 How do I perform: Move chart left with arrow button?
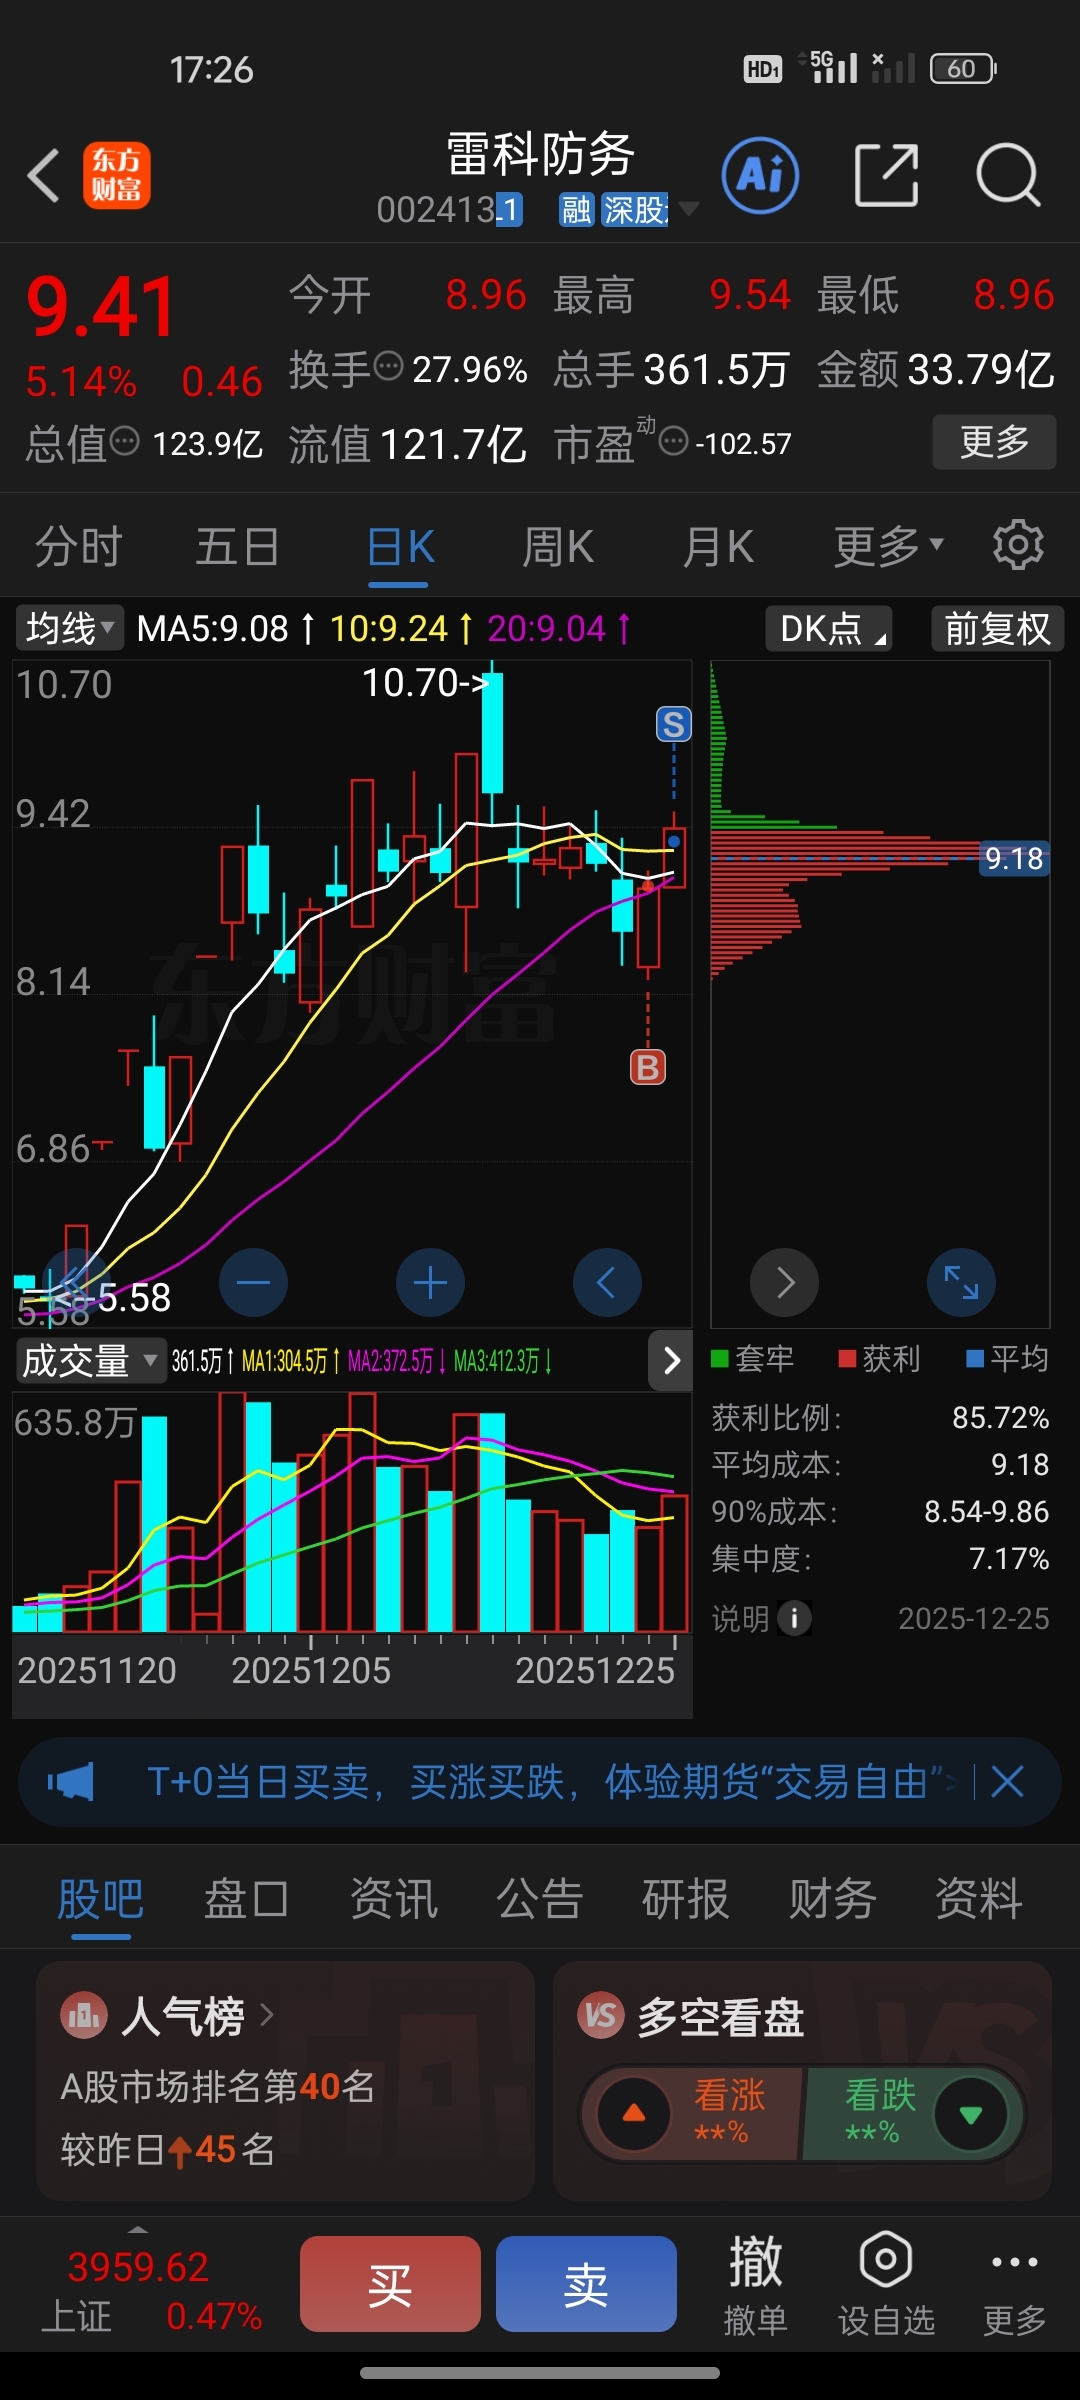point(607,1282)
